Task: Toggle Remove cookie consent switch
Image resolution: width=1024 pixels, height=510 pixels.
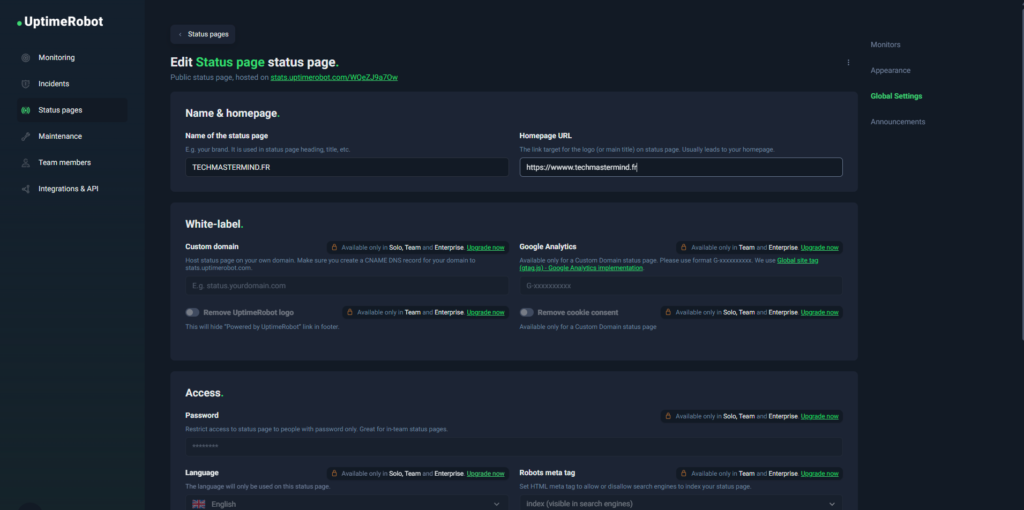Action: click(x=526, y=312)
